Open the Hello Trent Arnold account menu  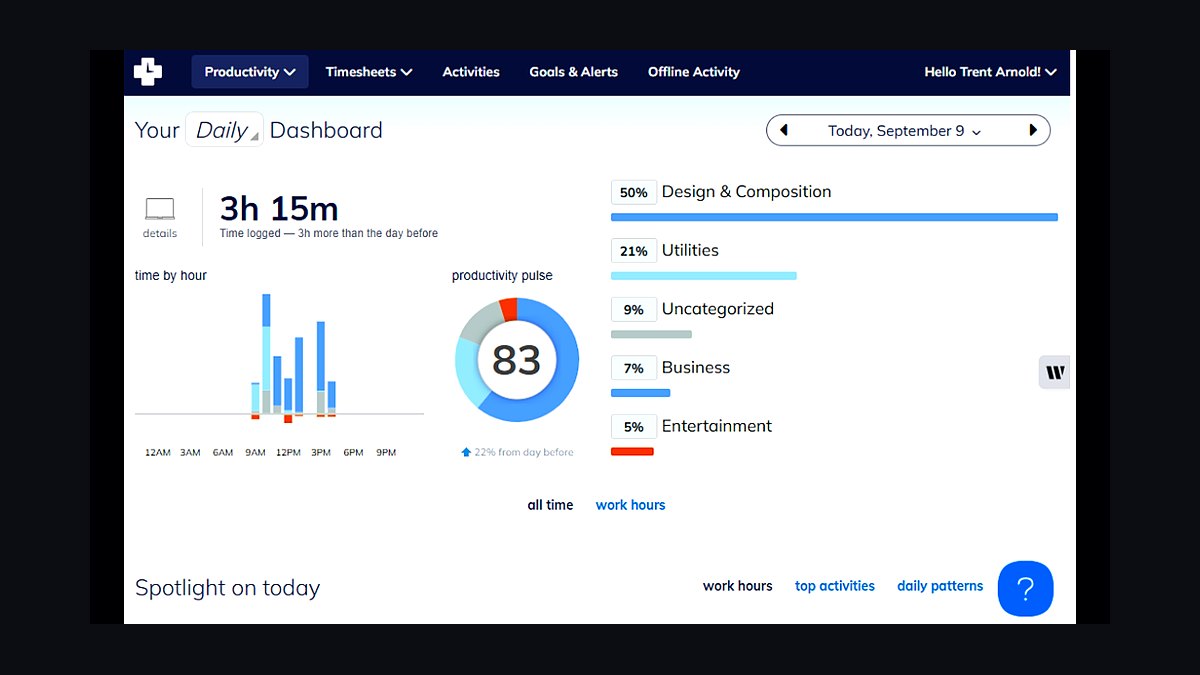[x=990, y=72]
